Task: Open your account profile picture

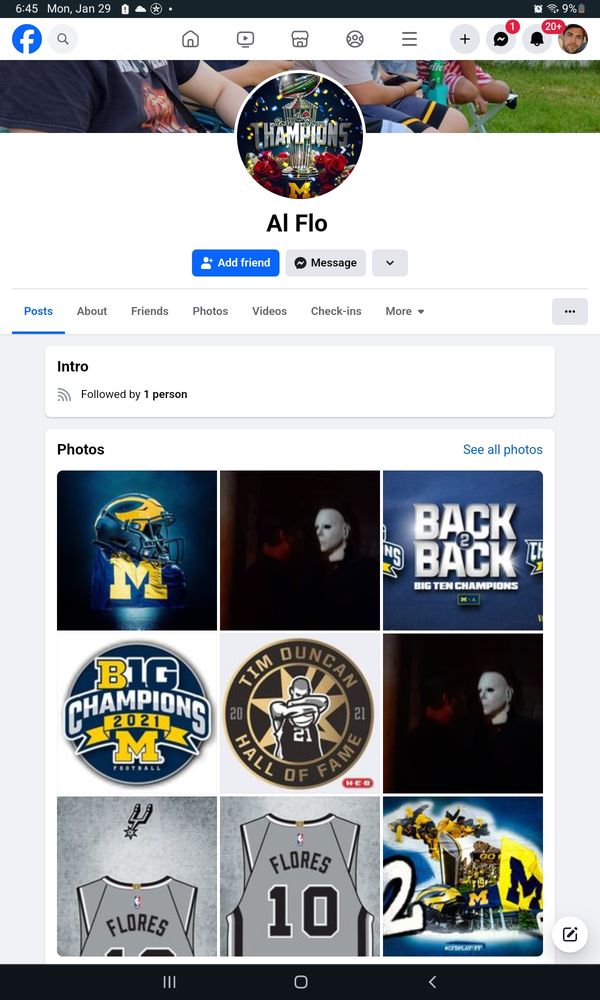Action: (573, 39)
